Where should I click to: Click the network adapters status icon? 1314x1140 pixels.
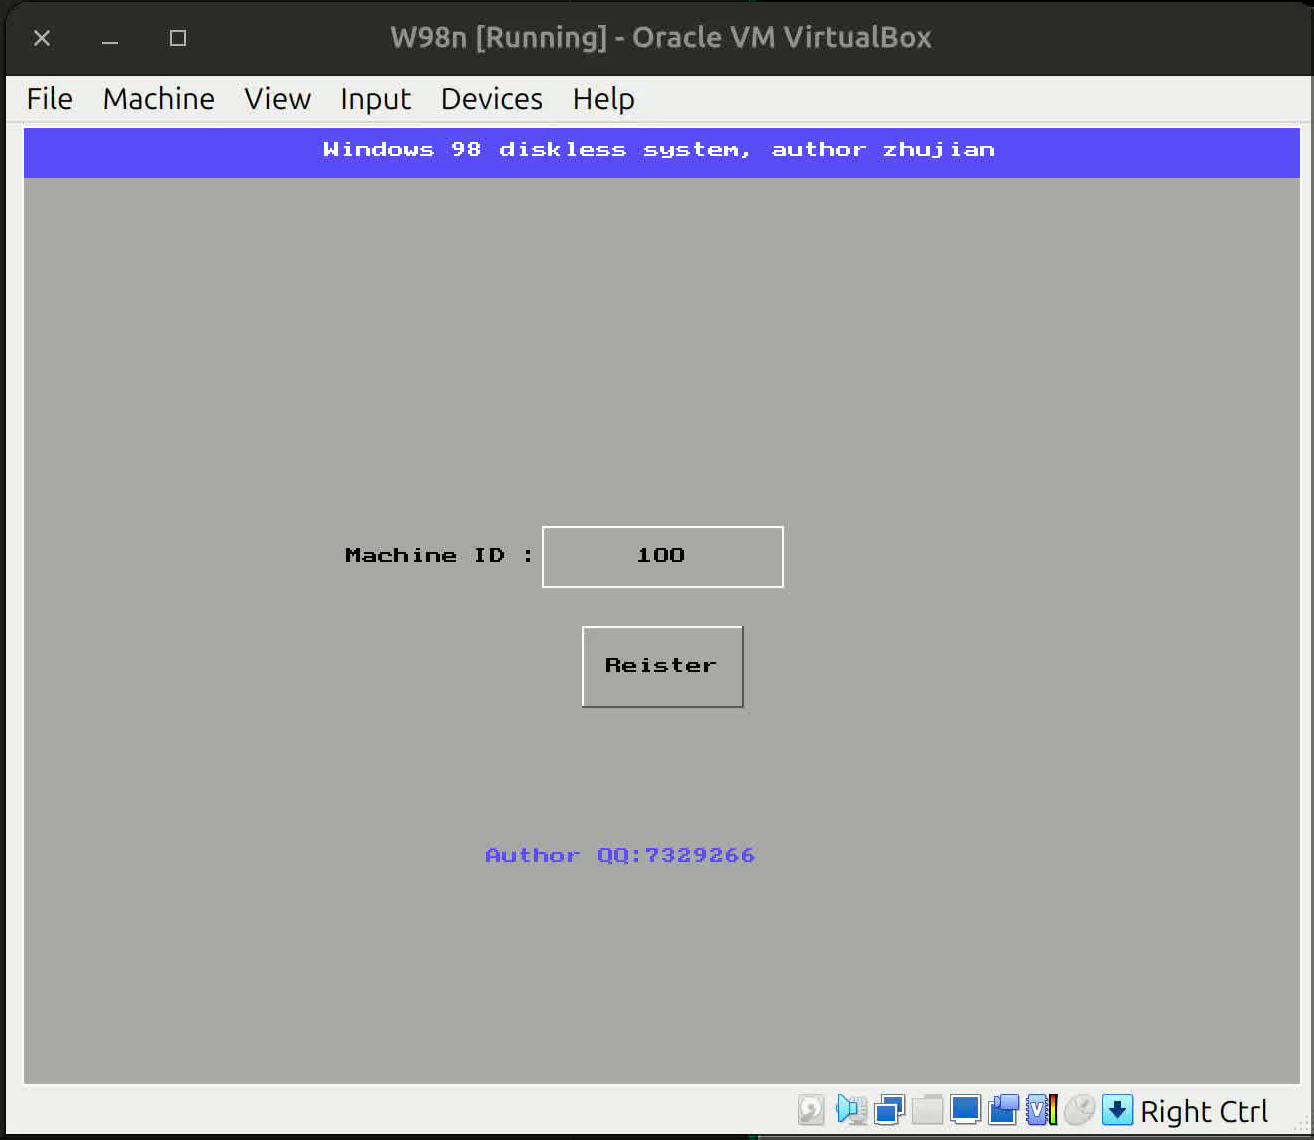[888, 1110]
